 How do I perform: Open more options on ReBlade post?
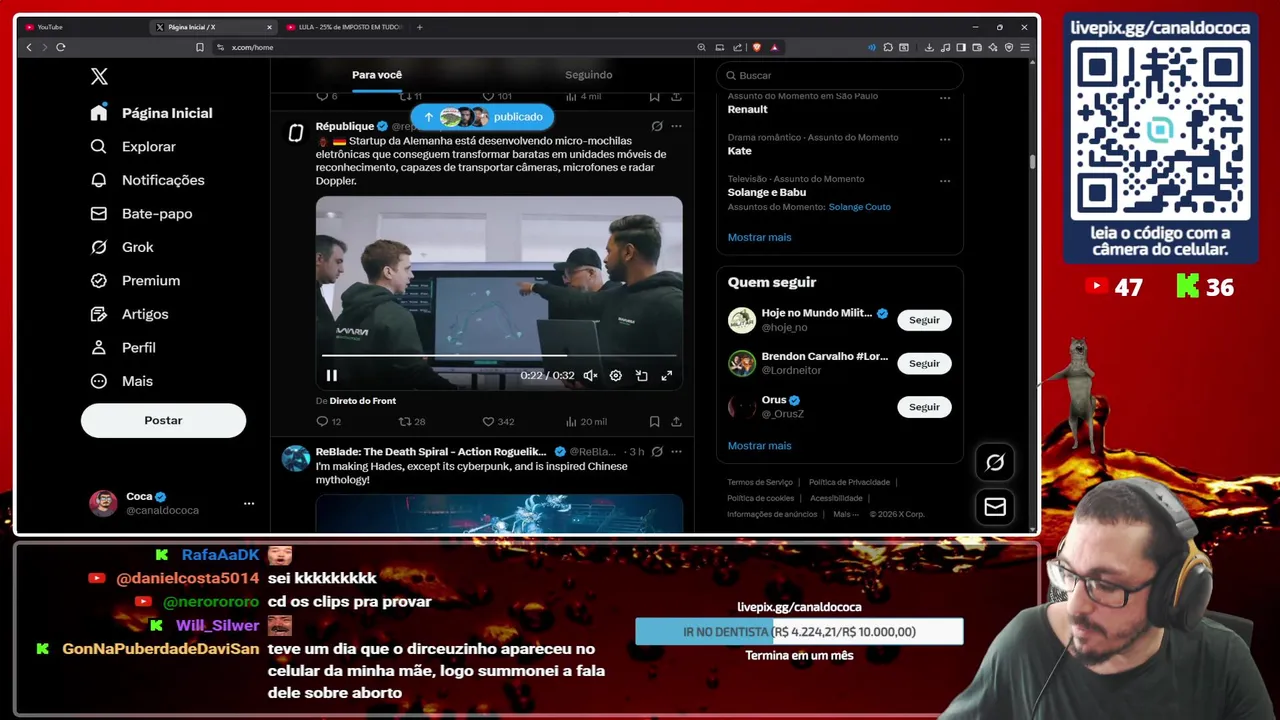[x=676, y=452]
